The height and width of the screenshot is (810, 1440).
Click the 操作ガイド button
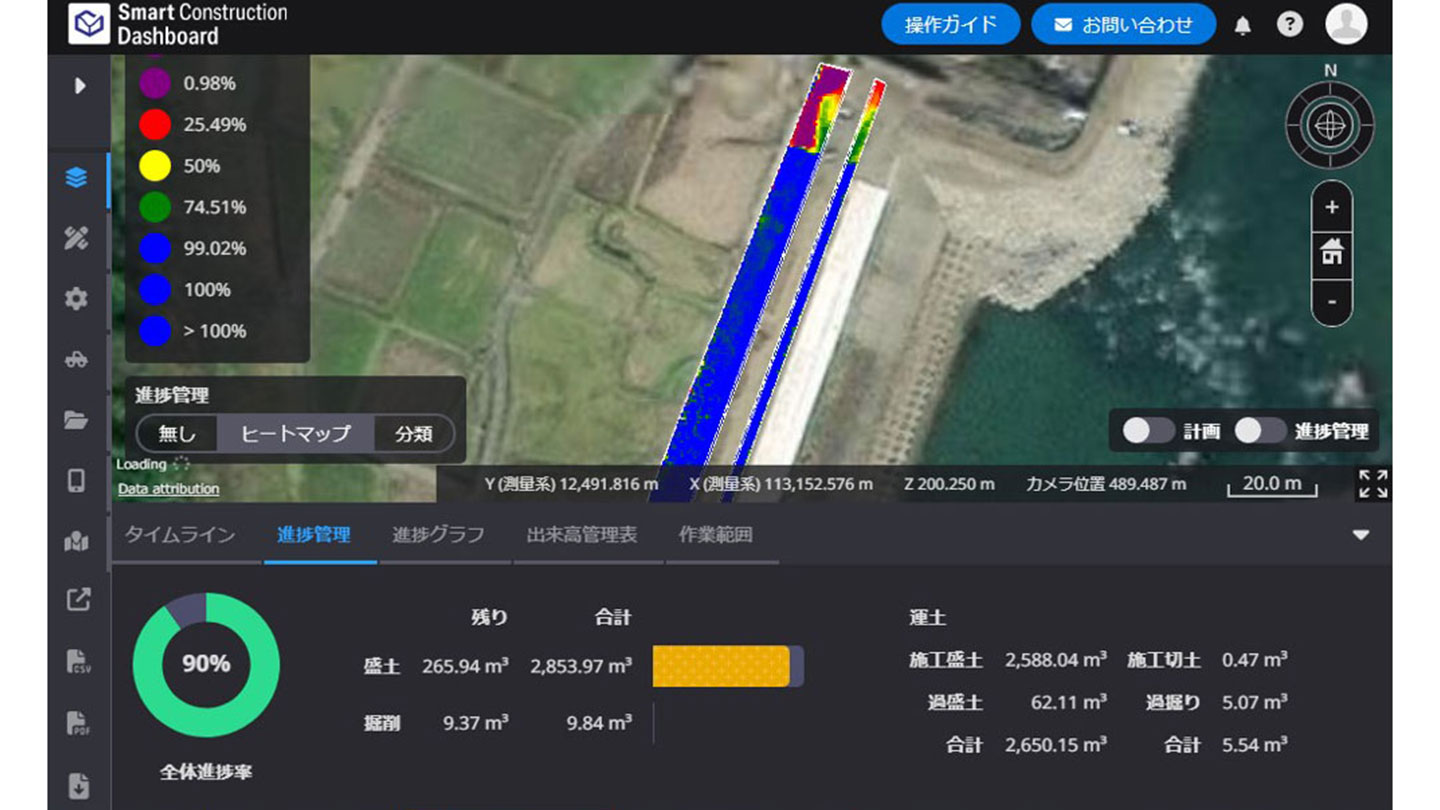coord(950,25)
